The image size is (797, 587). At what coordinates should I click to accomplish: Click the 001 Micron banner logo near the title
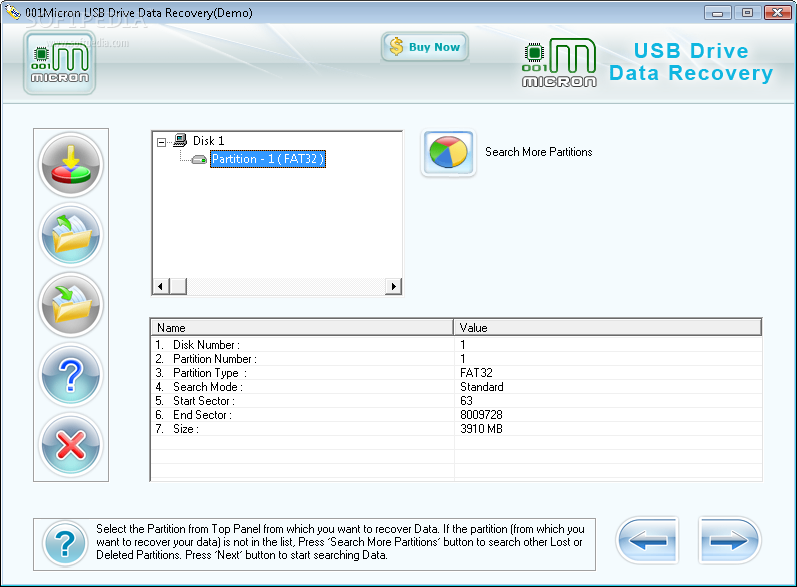coord(559,63)
